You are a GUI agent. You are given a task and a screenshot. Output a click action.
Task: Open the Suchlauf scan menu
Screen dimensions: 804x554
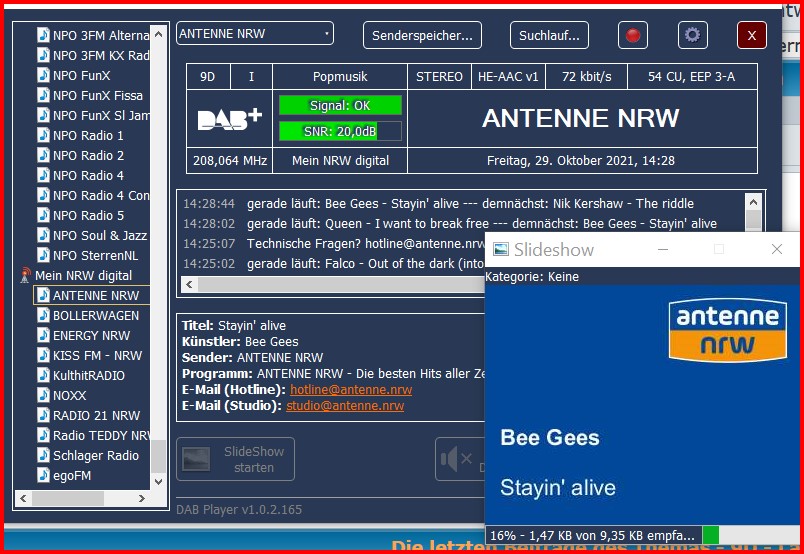[549, 35]
